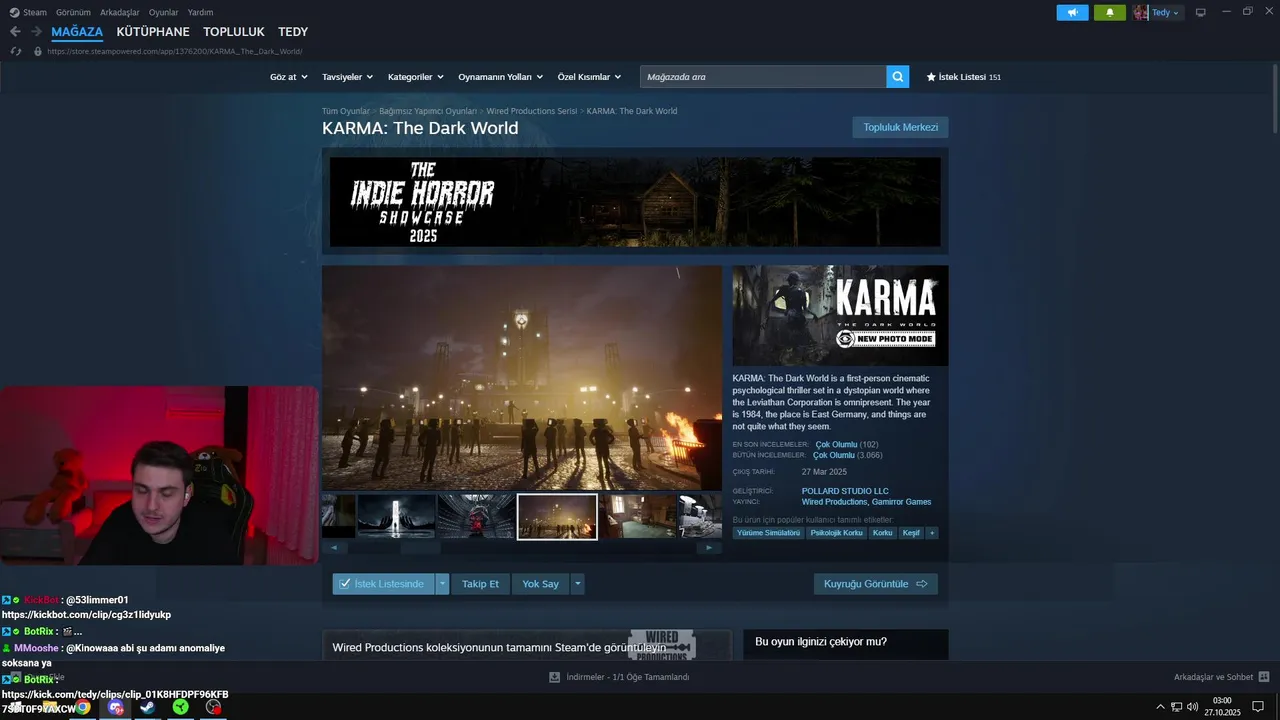Select the highlighted town square thumbnail
1280x720 pixels.
pyautogui.click(x=557, y=517)
